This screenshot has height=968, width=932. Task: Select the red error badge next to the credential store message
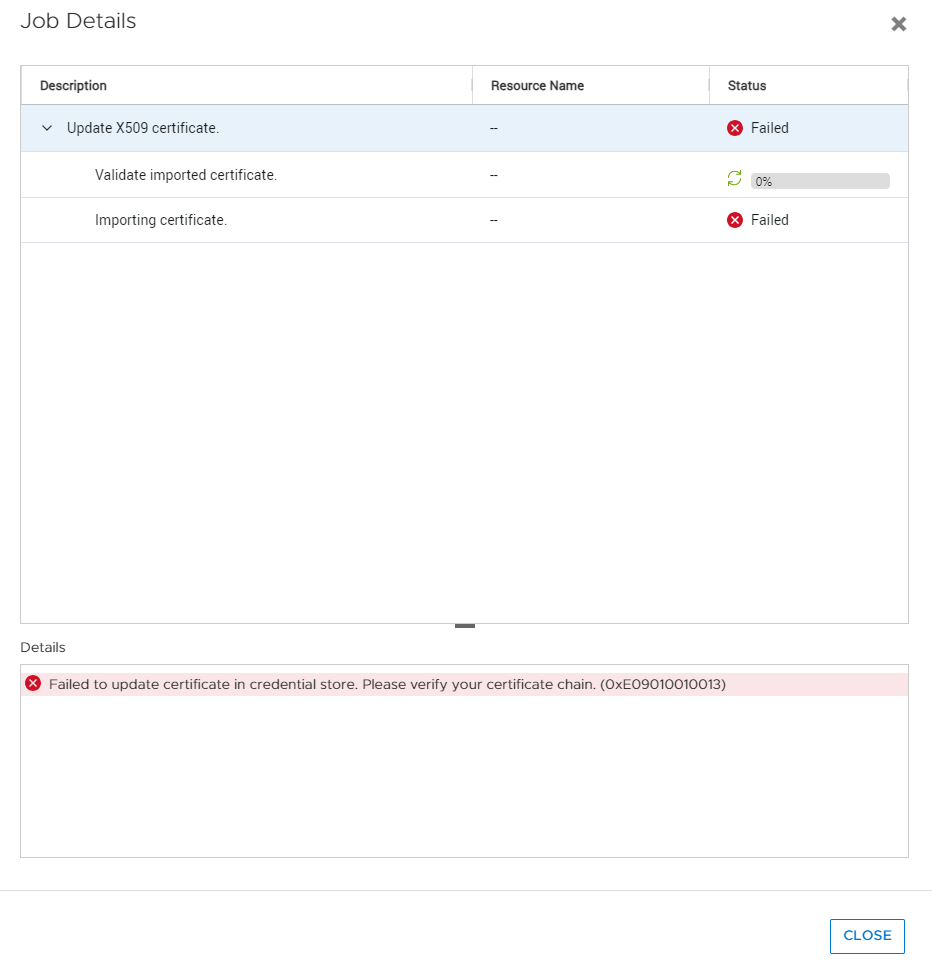pos(31,683)
